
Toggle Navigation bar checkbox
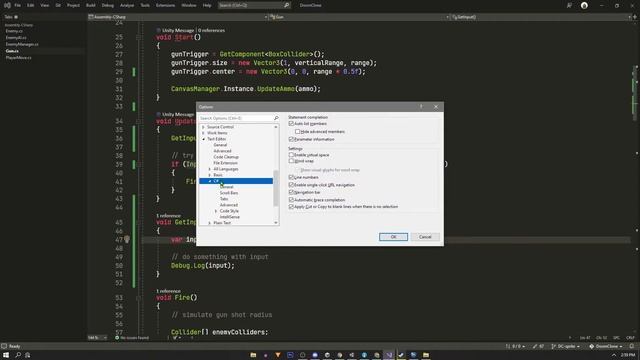pos(291,192)
